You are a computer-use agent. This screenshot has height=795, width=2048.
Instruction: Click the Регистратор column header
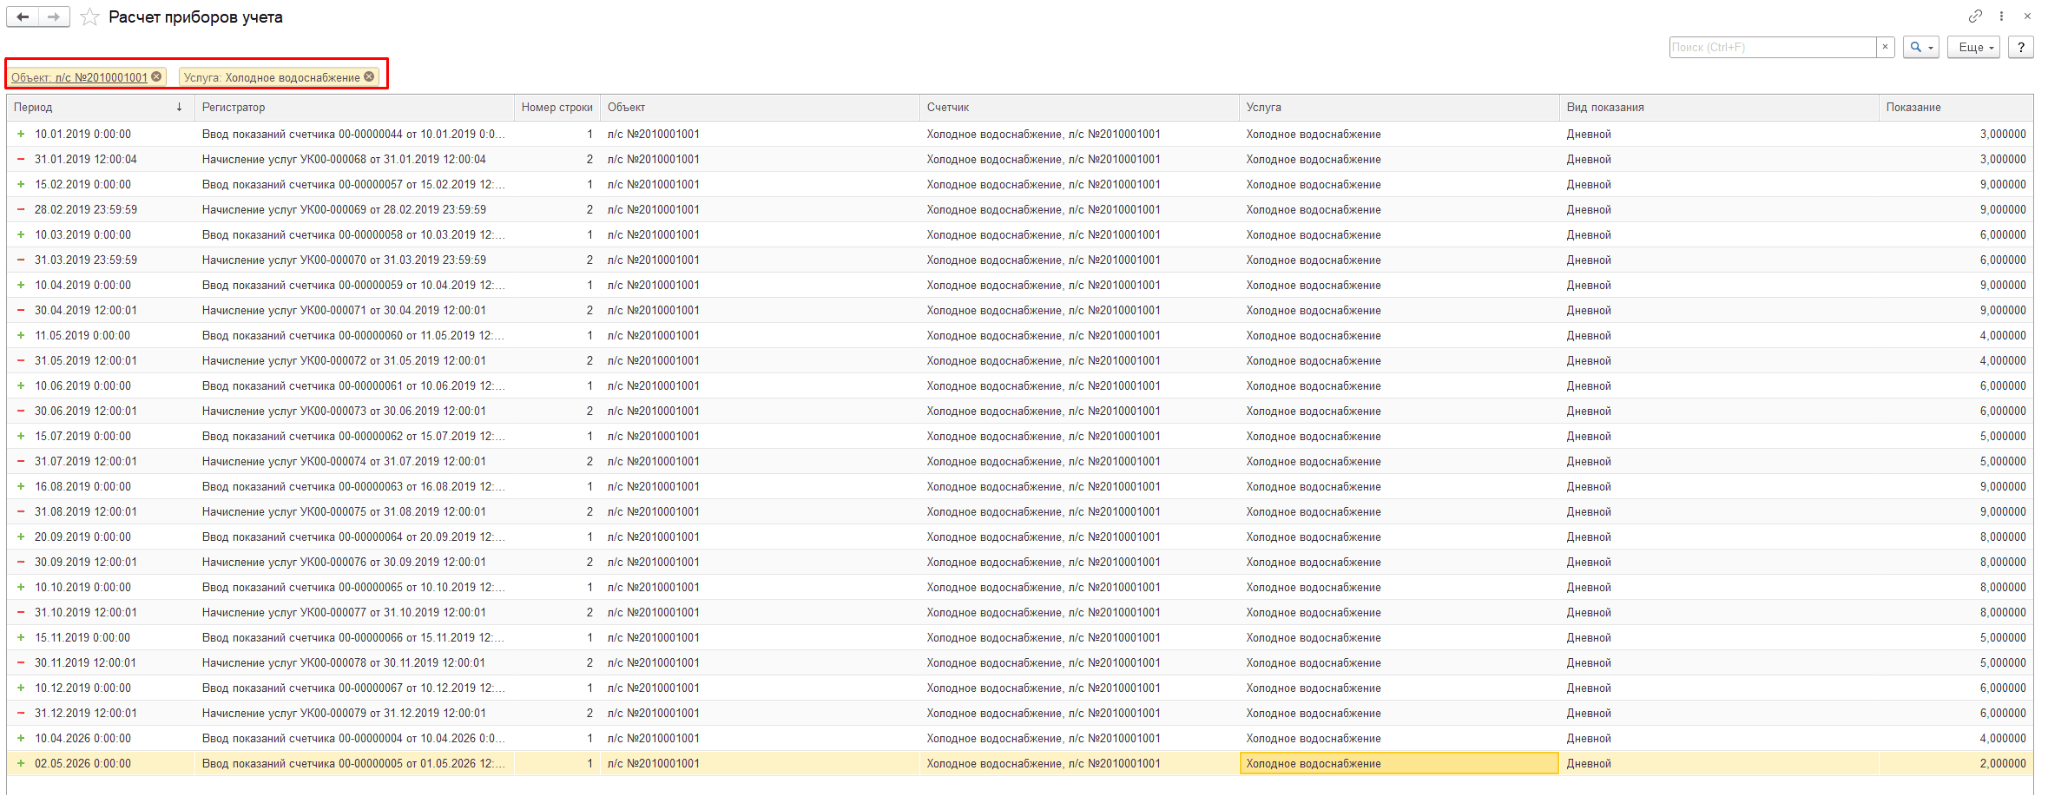click(x=354, y=107)
